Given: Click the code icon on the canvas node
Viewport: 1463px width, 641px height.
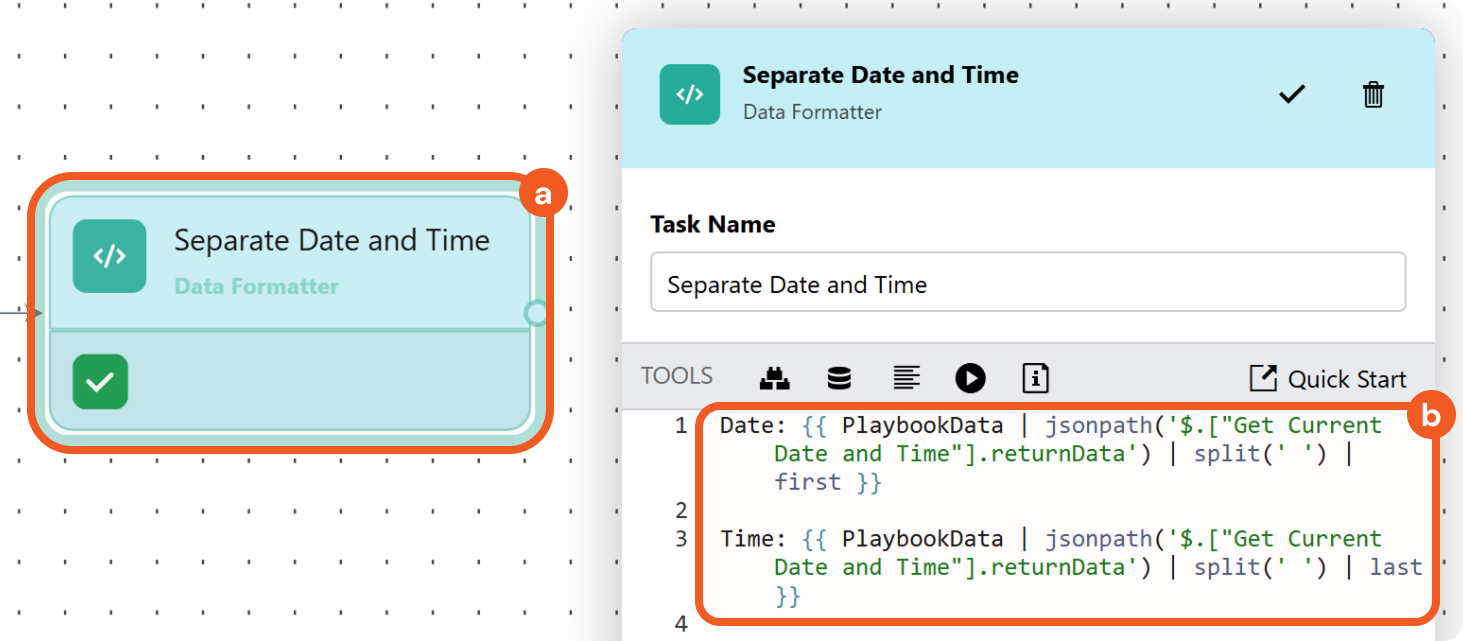Looking at the screenshot, I should (x=109, y=256).
